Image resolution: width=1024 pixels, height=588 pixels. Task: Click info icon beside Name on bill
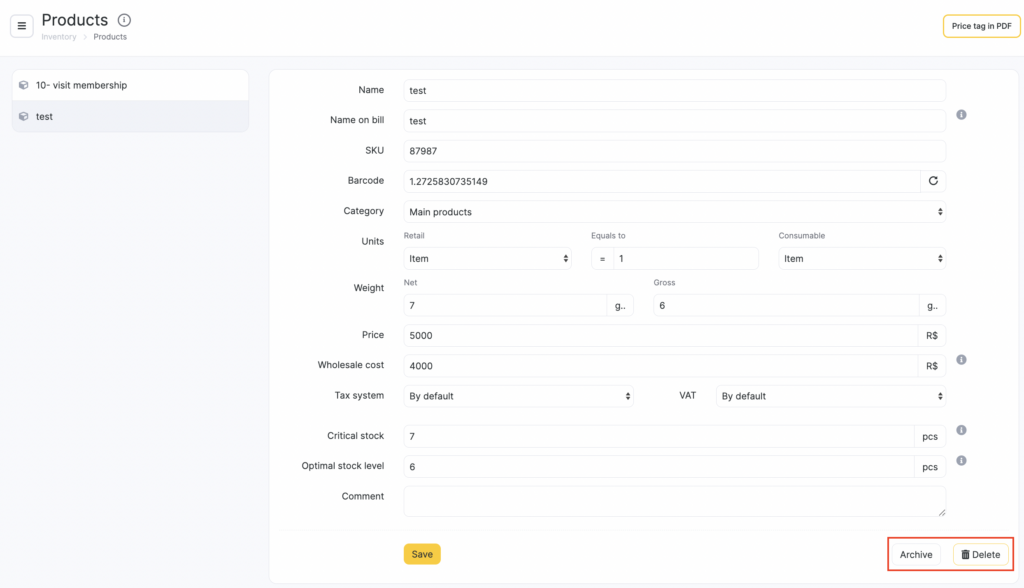[961, 115]
